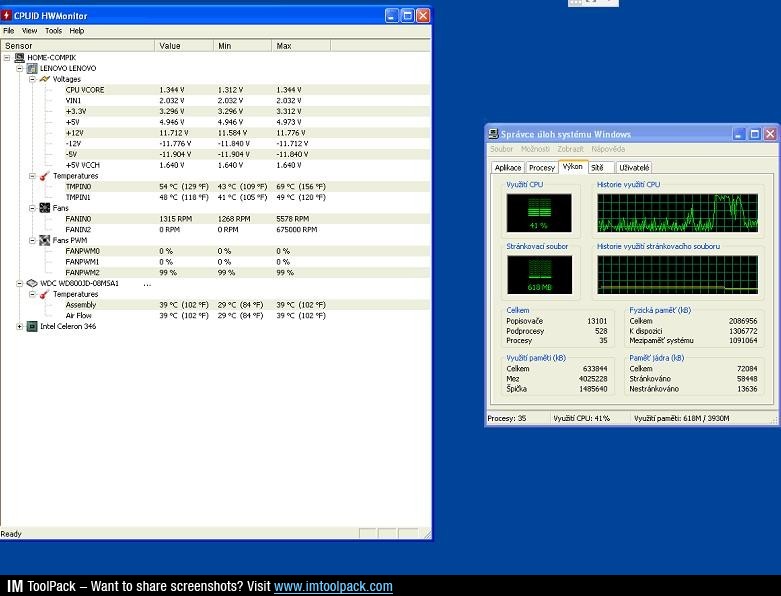Click the HOME-COMPIK computer icon
The height and width of the screenshot is (596, 781).
[19, 58]
